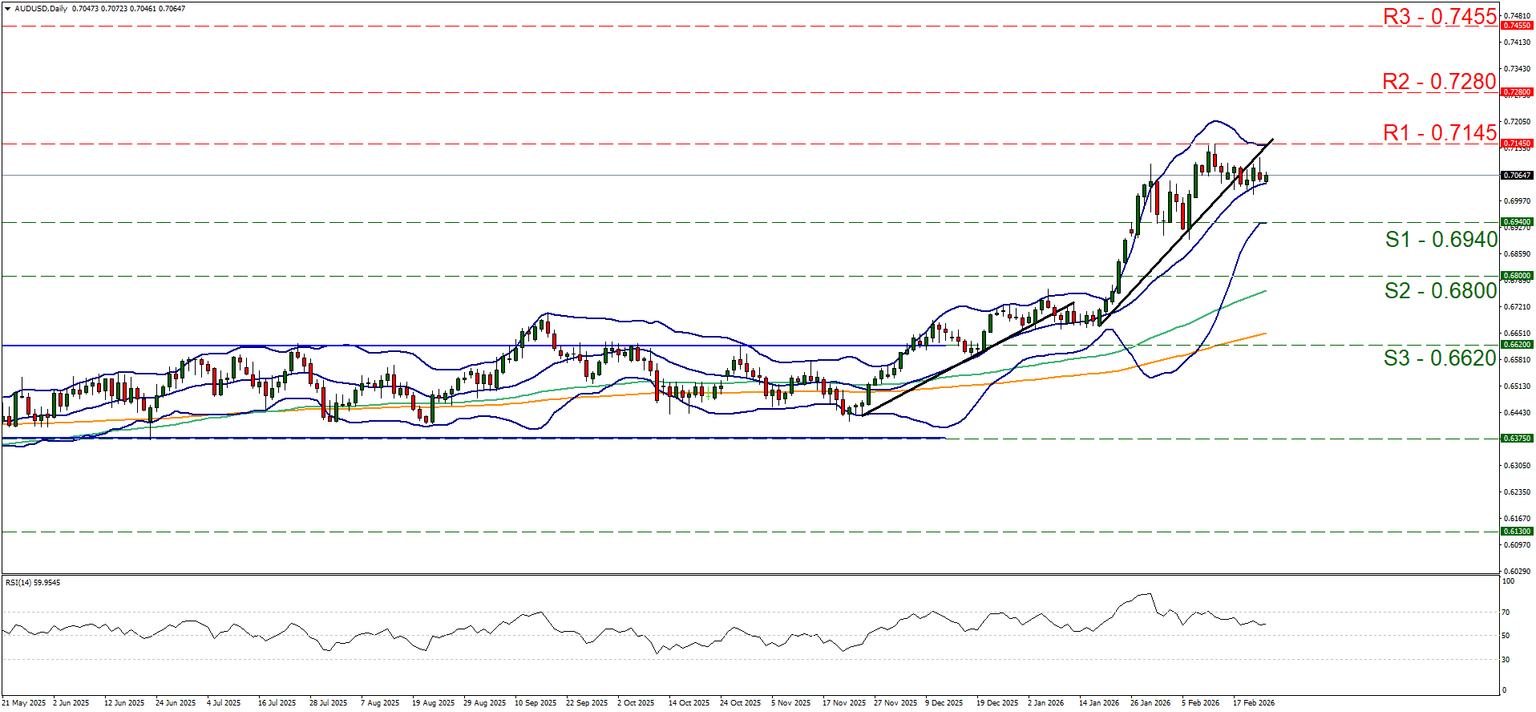Click the green 0.69400 price tag on axis
Viewport: 1536px width, 712px height.
1516,222
